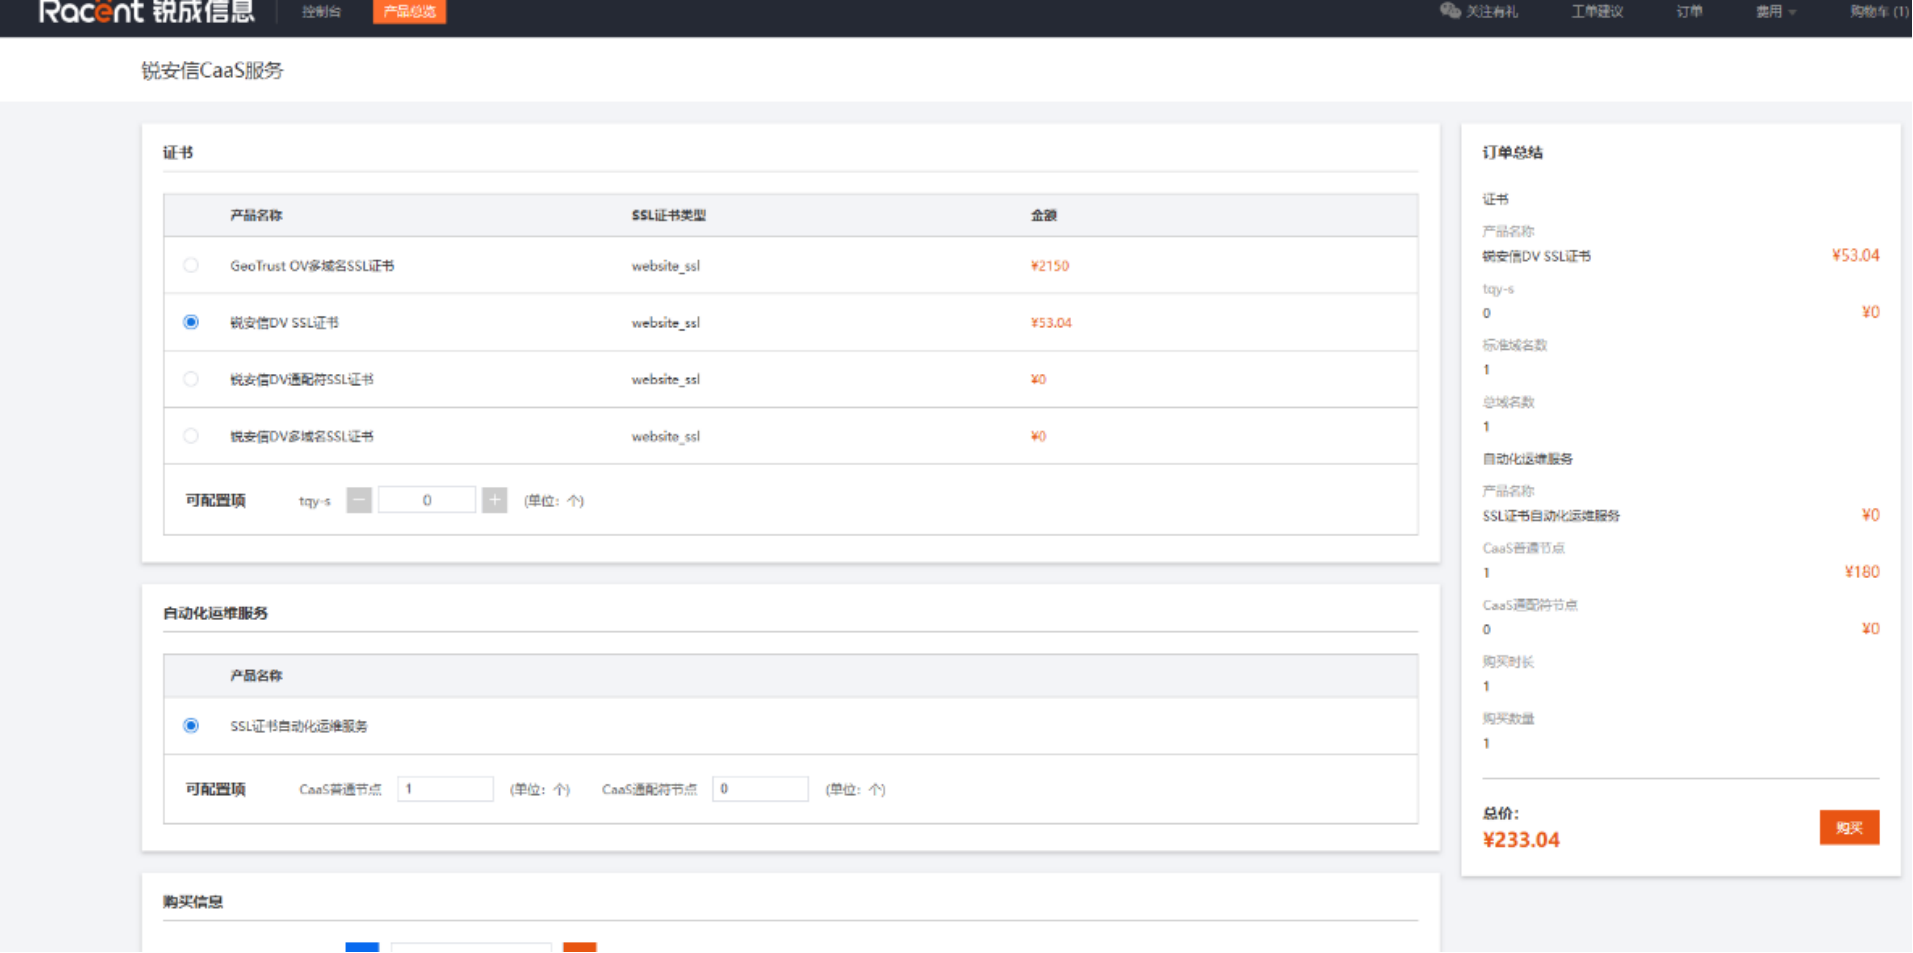This screenshot has height=953, width=1913.
Task: Click the 自动化运维服务 section heading on the left
Action: tap(215, 613)
